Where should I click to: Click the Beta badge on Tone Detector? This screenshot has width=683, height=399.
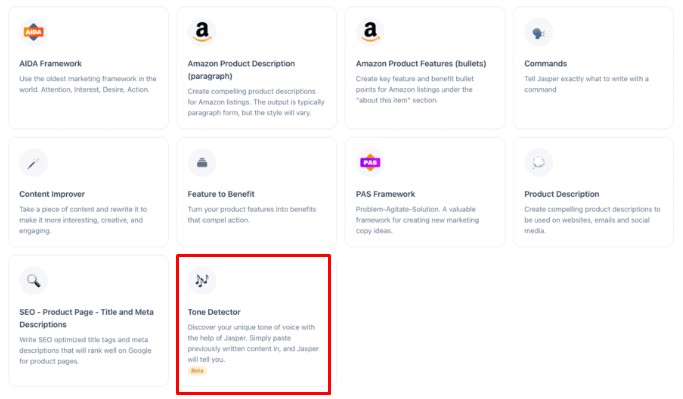coord(197,371)
